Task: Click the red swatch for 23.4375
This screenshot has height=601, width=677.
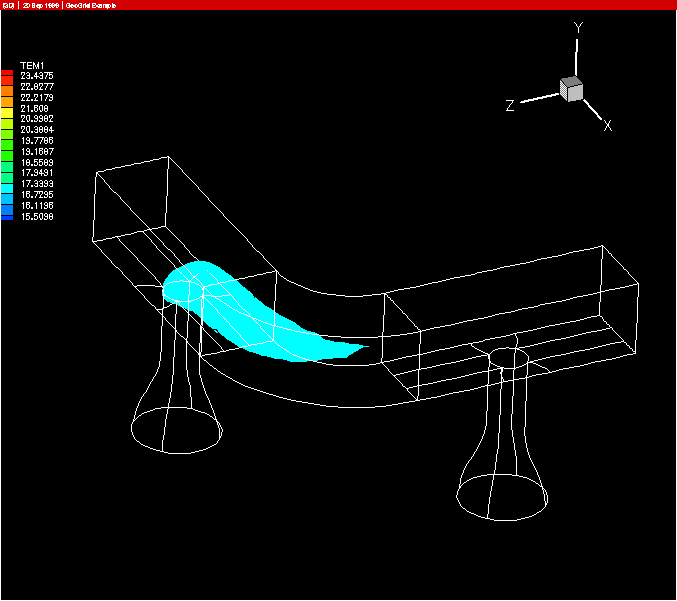Action: click(7, 75)
